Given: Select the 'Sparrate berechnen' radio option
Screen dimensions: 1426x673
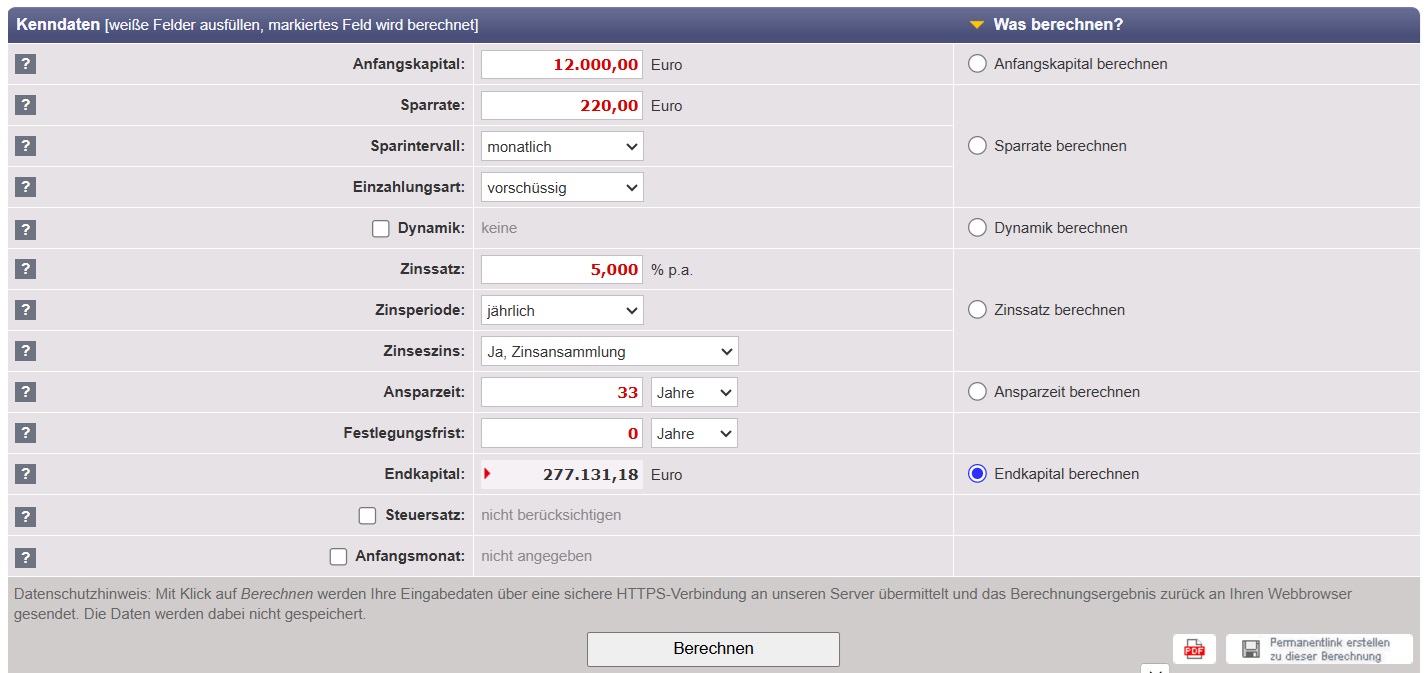Looking at the screenshot, I should [977, 146].
